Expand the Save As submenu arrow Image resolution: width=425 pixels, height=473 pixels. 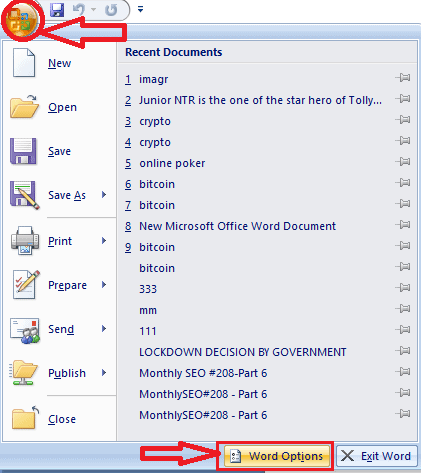pos(104,195)
